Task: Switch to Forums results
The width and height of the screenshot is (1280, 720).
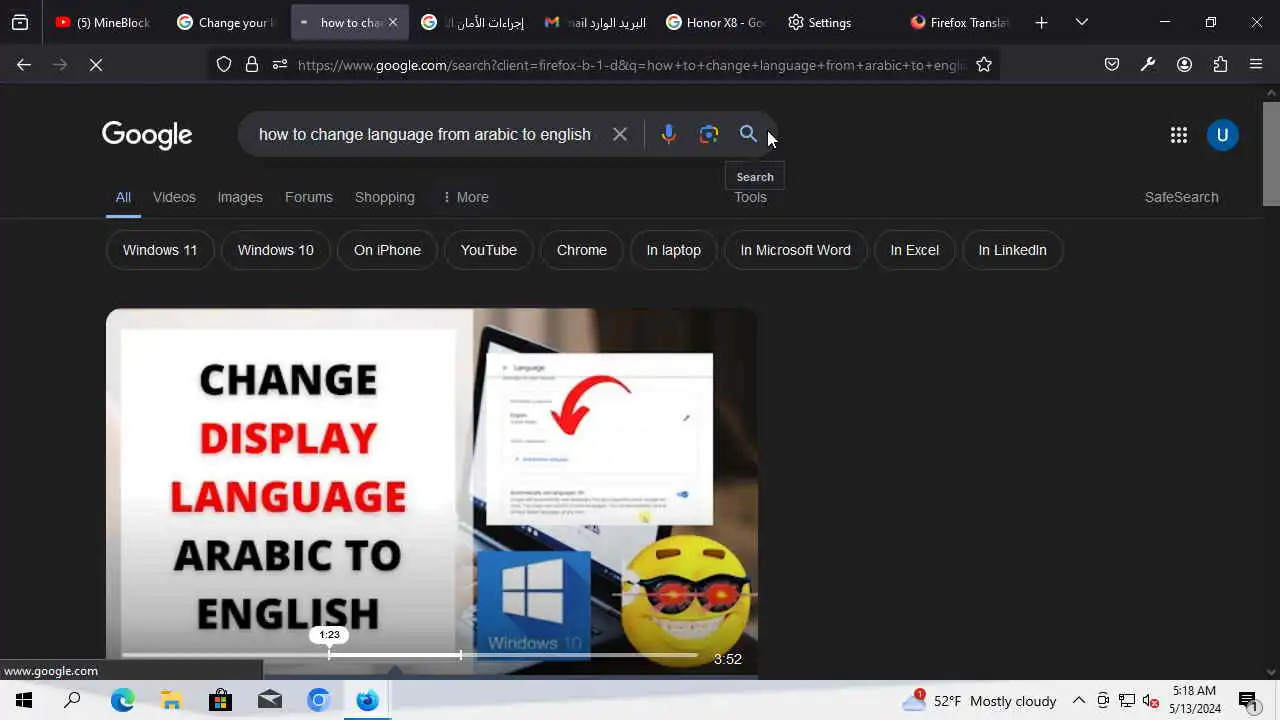Action: [309, 197]
